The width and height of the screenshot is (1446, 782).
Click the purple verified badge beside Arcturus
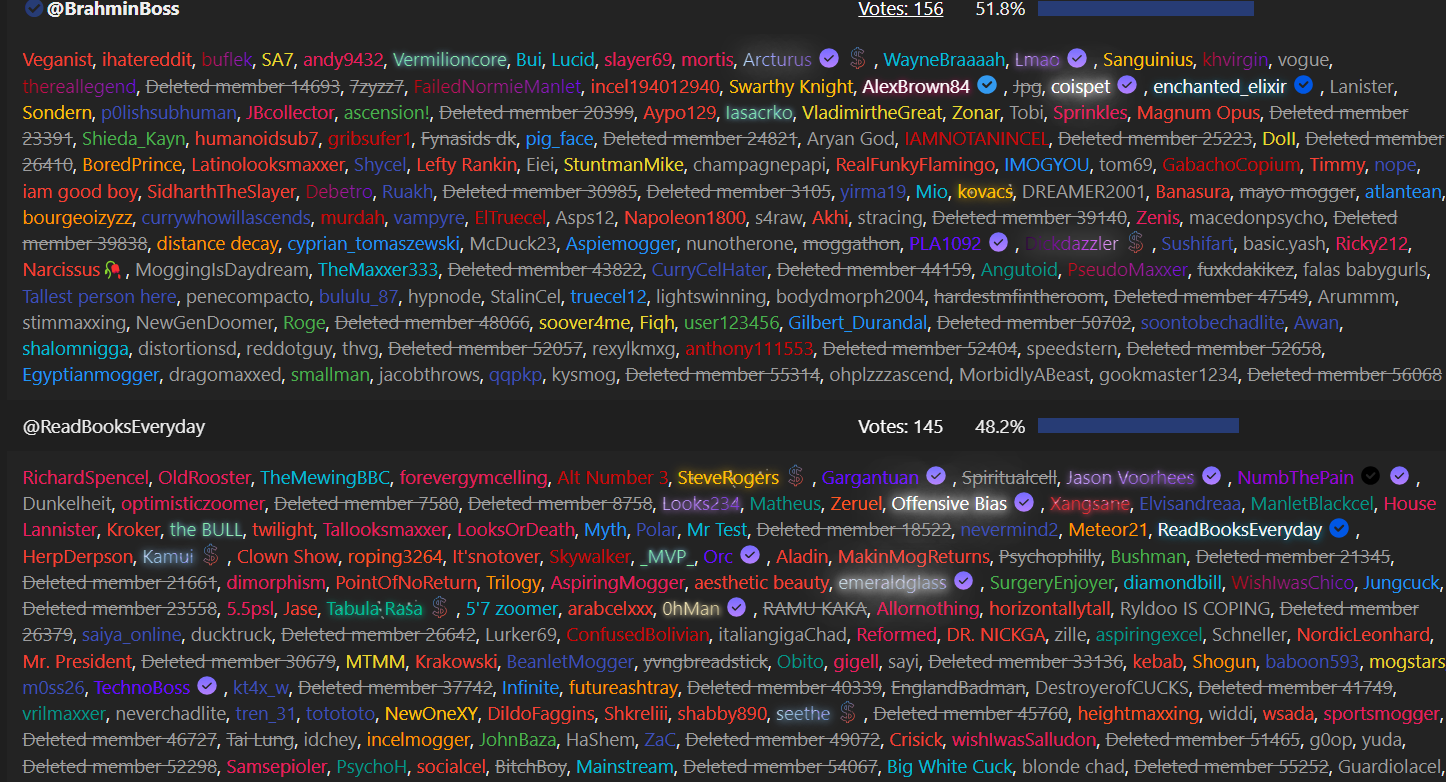(828, 59)
